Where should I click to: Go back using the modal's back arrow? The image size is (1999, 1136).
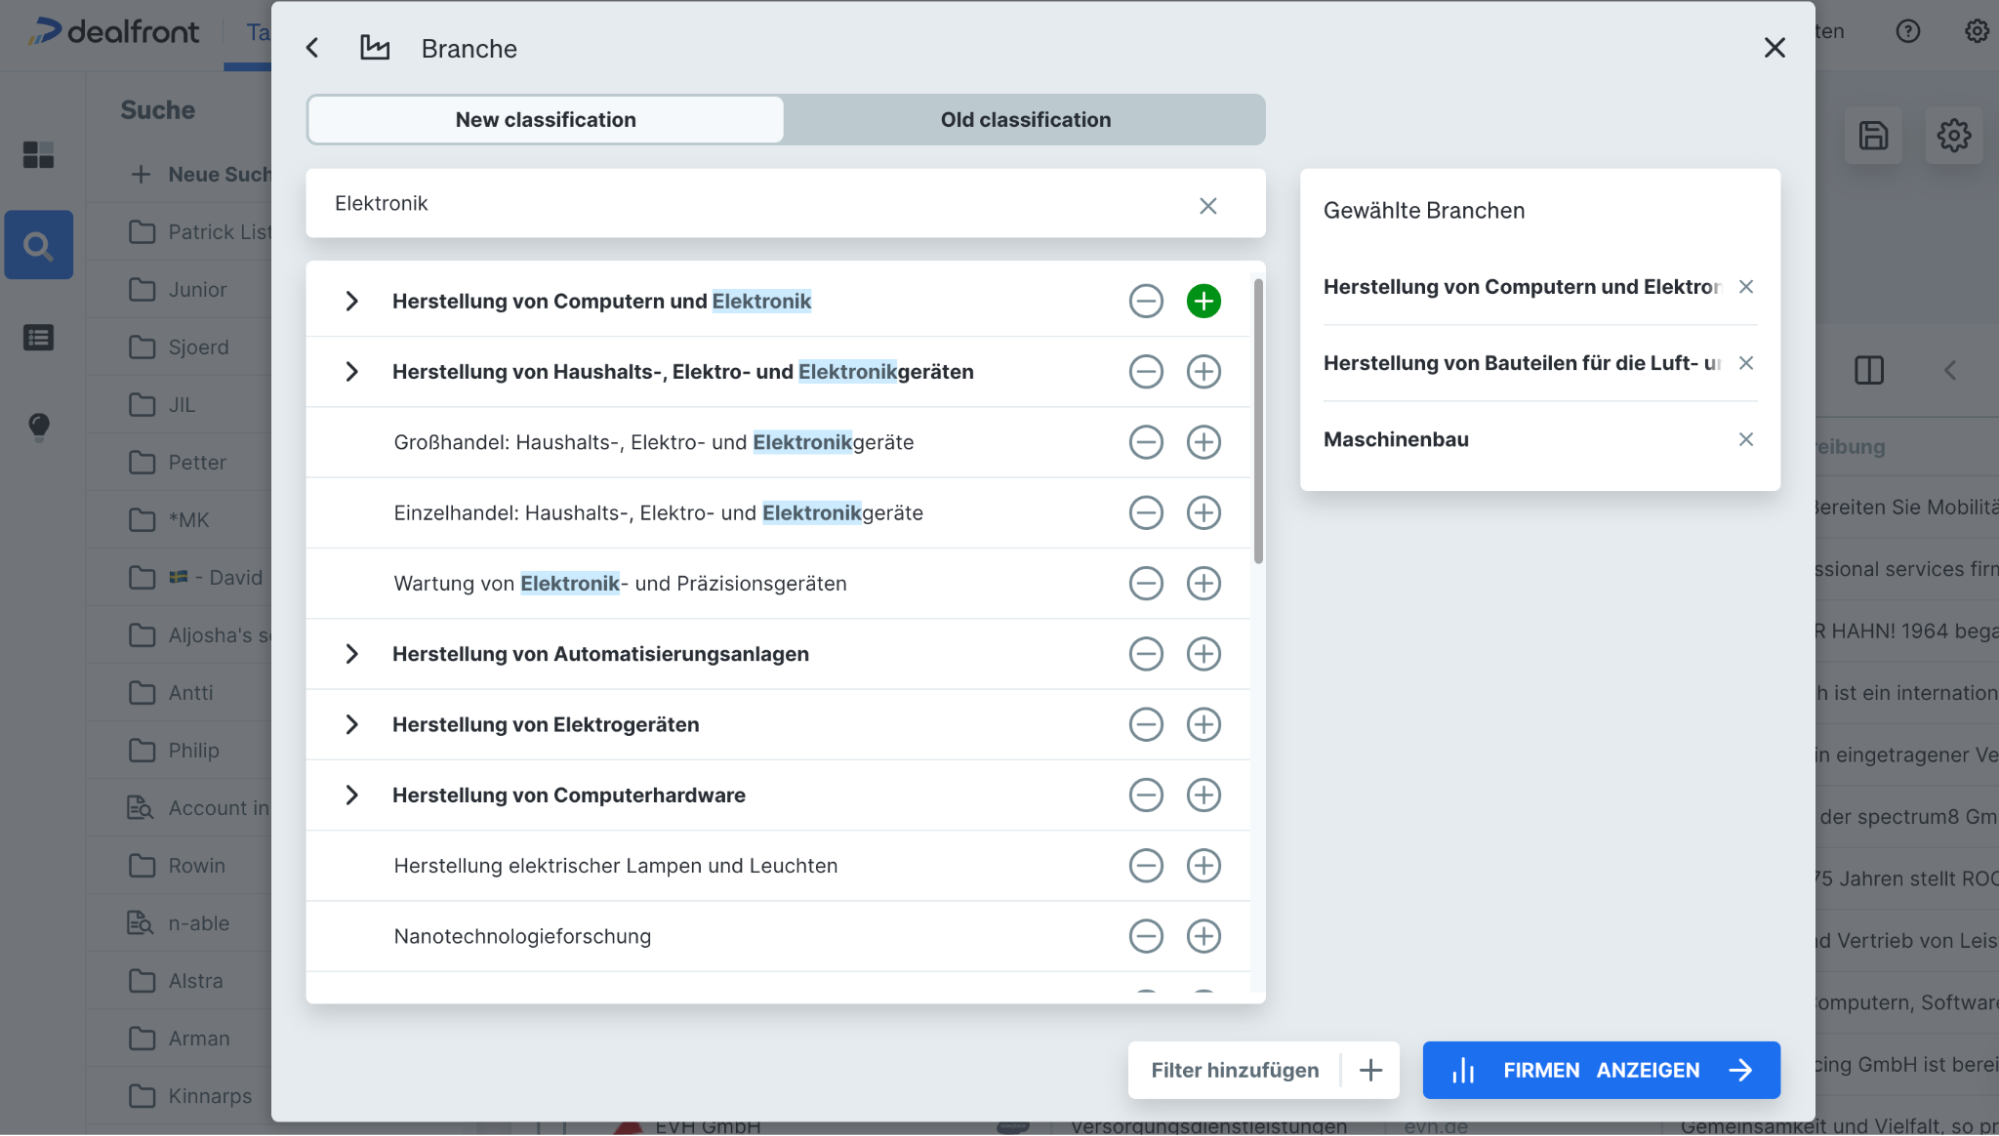(x=311, y=47)
